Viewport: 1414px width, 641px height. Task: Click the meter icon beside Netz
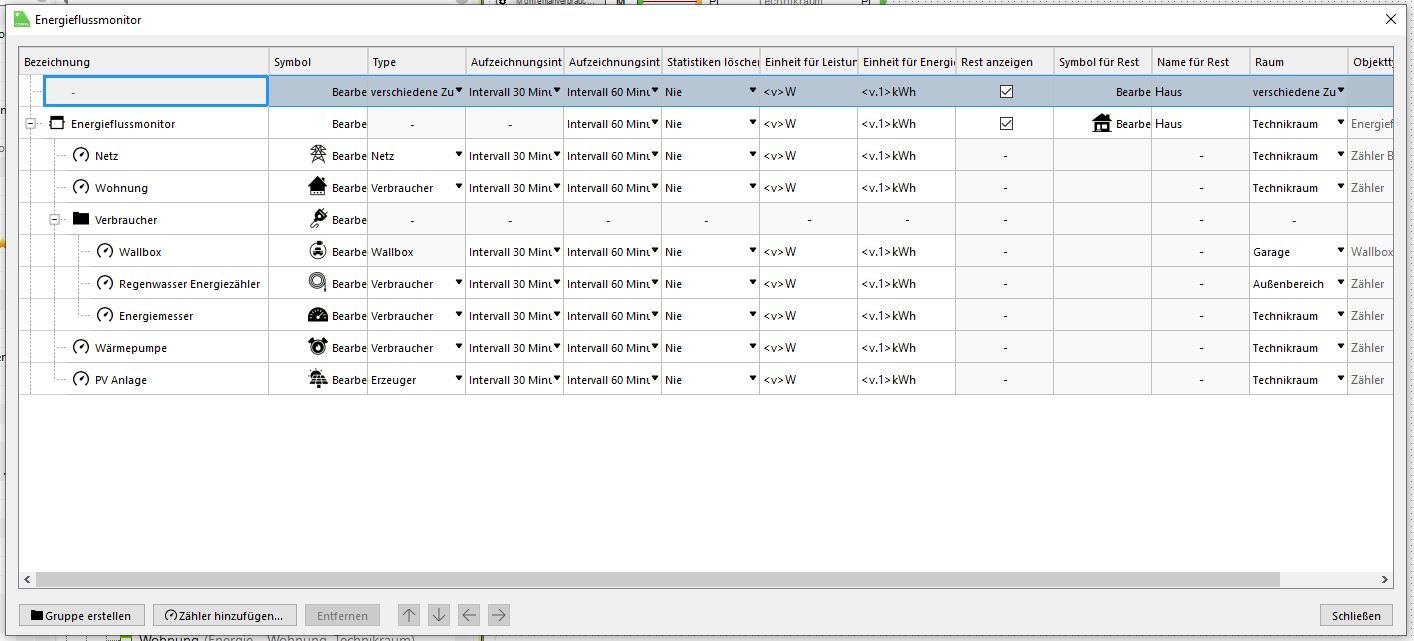(82, 155)
